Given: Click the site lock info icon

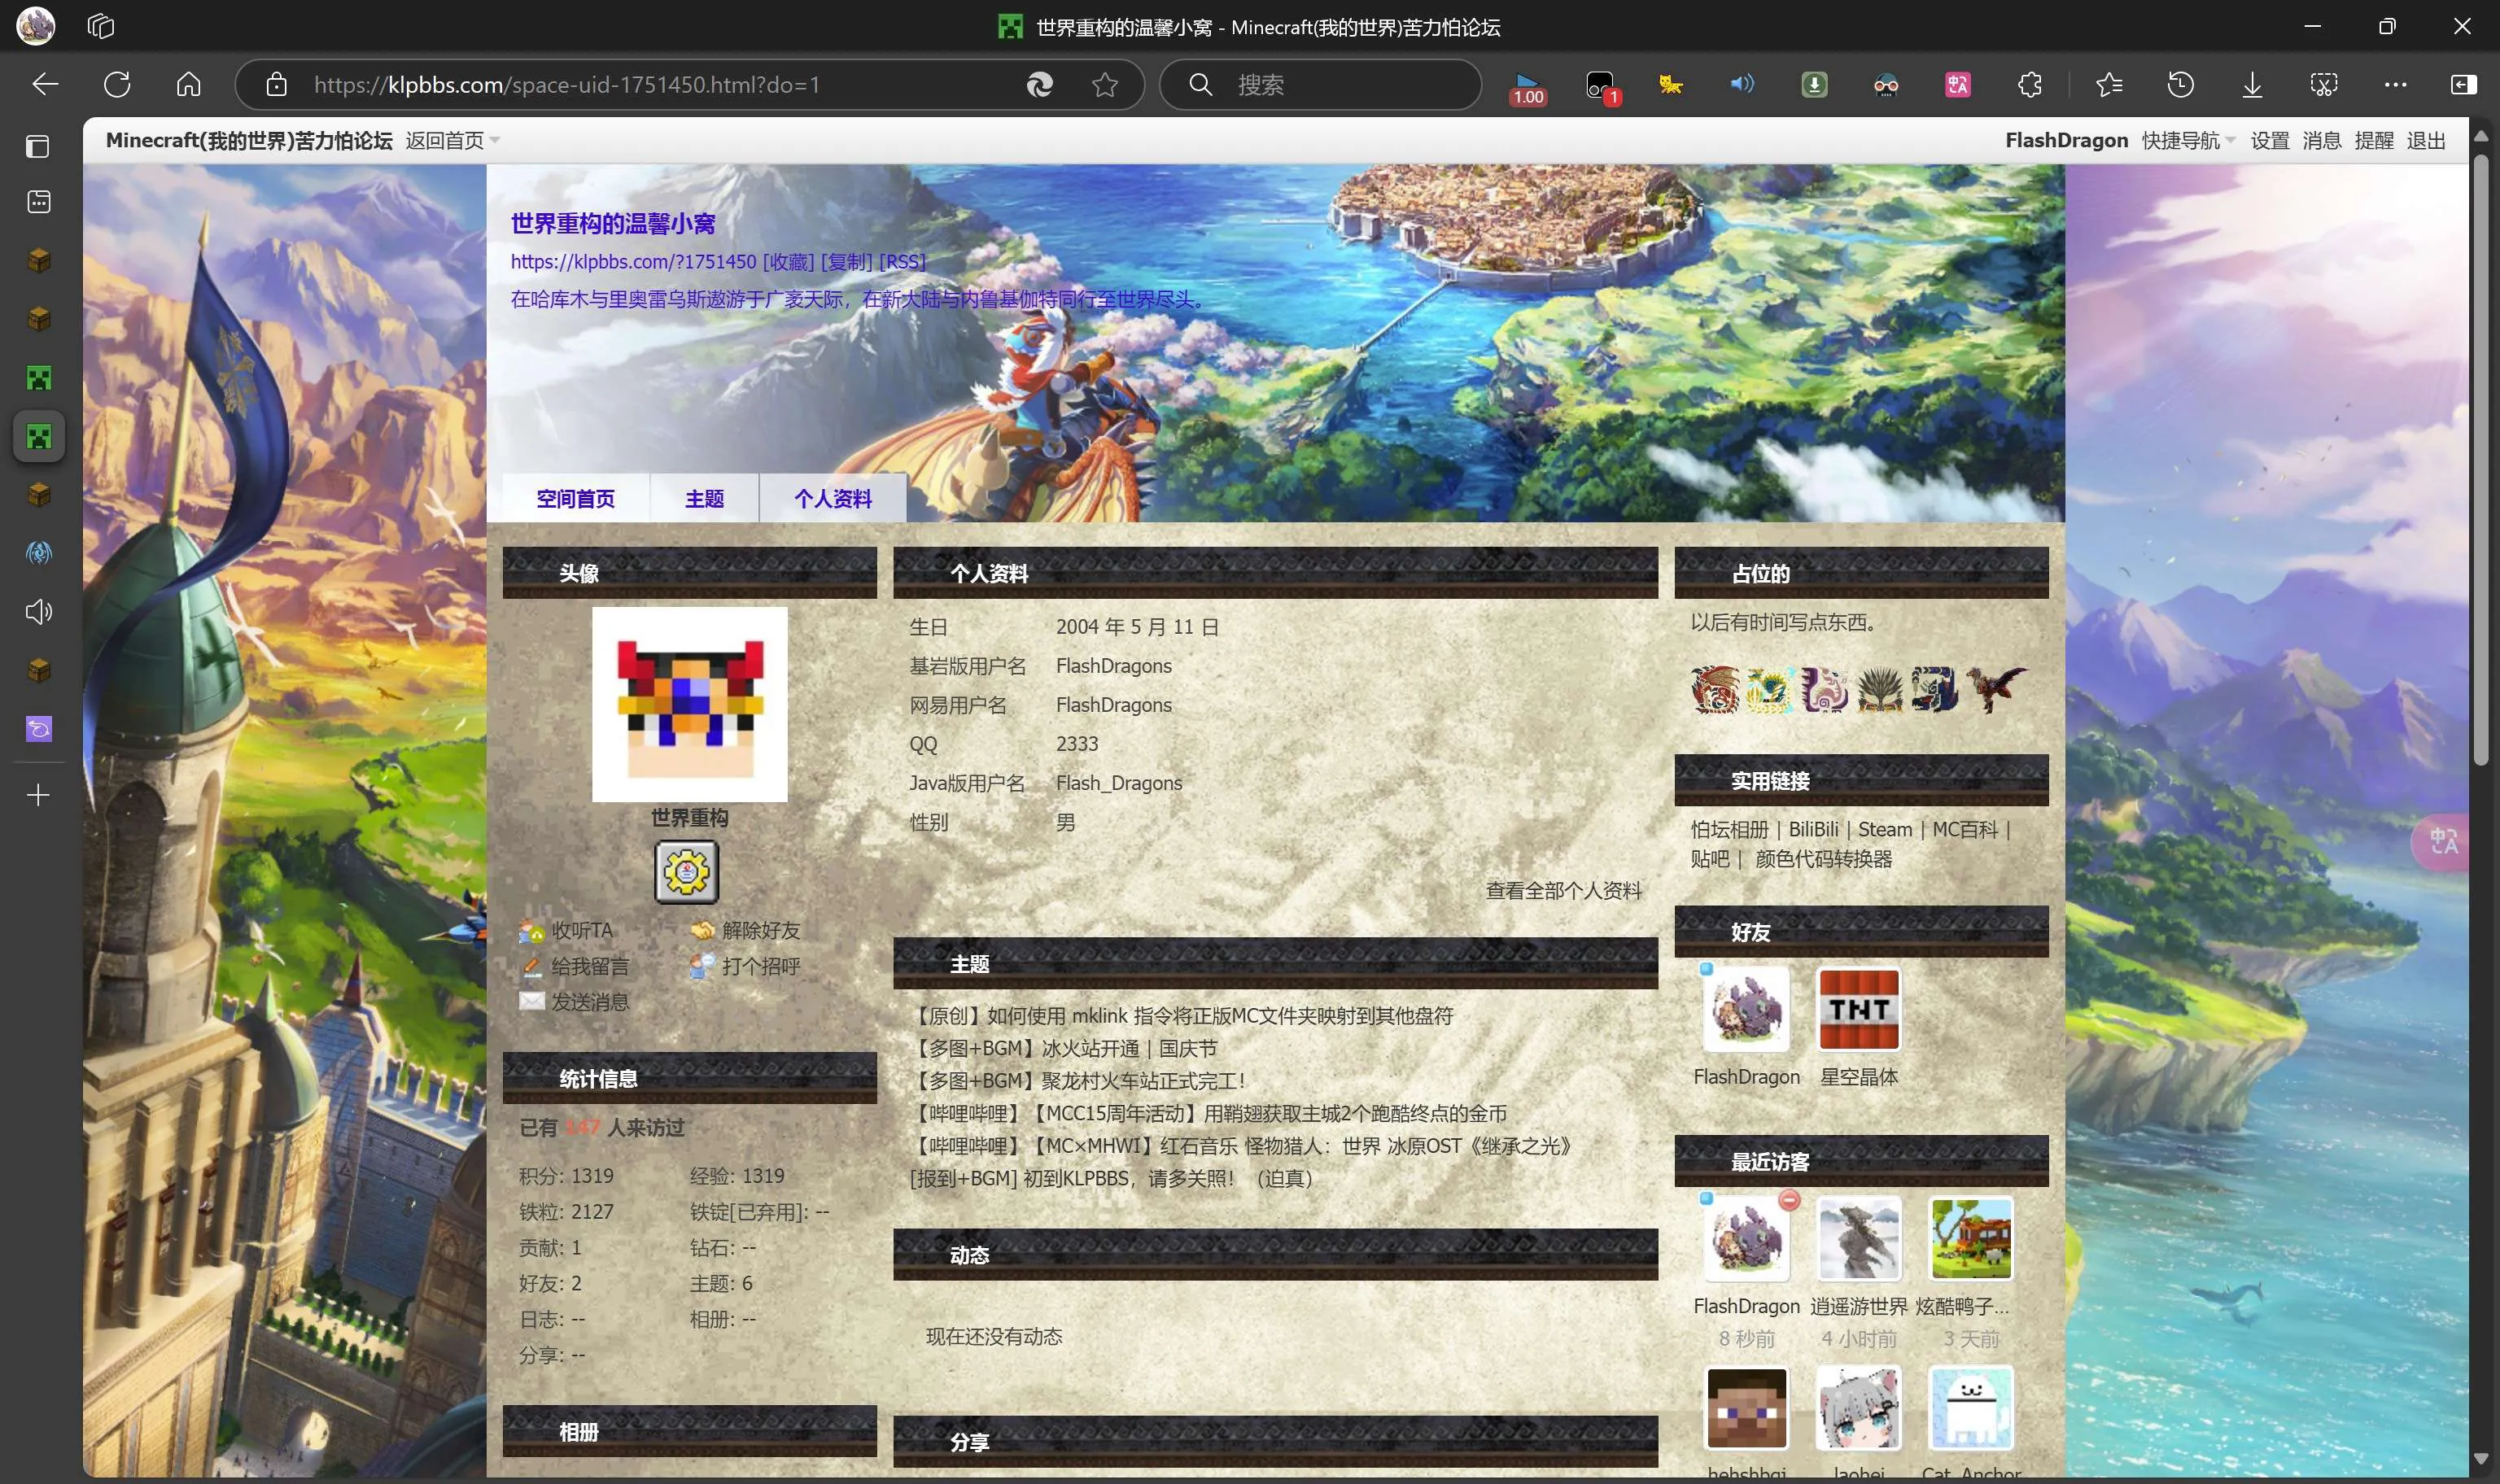Looking at the screenshot, I should coord(276,85).
